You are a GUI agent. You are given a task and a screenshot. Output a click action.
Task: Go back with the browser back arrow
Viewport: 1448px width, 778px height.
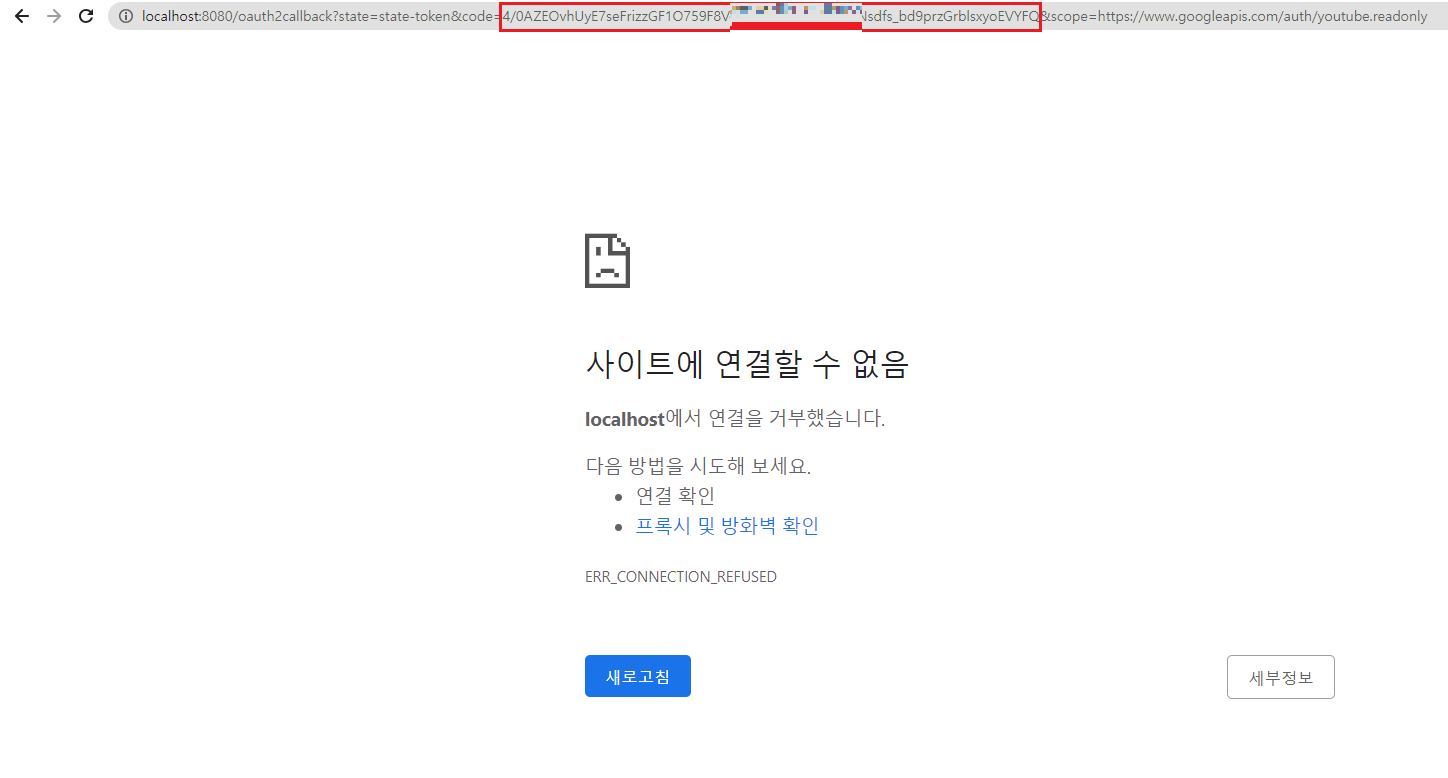tap(22, 16)
